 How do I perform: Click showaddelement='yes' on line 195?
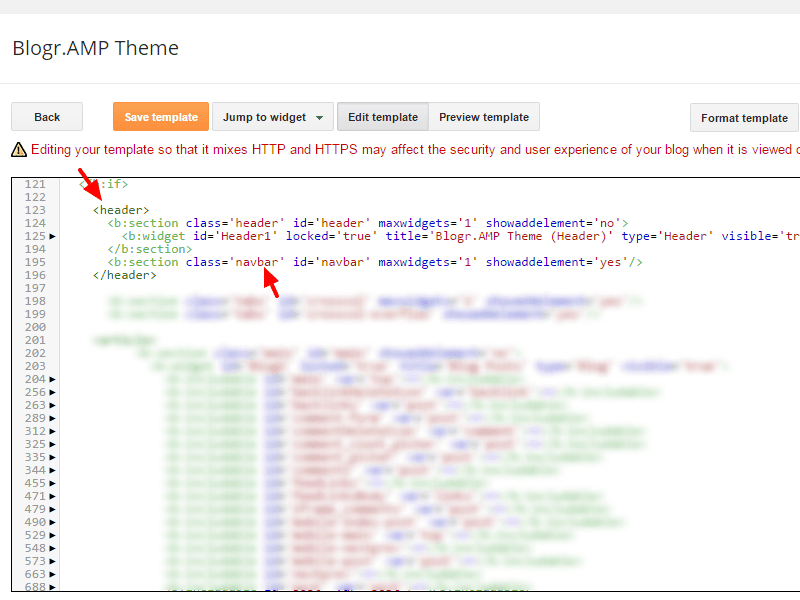(557, 262)
